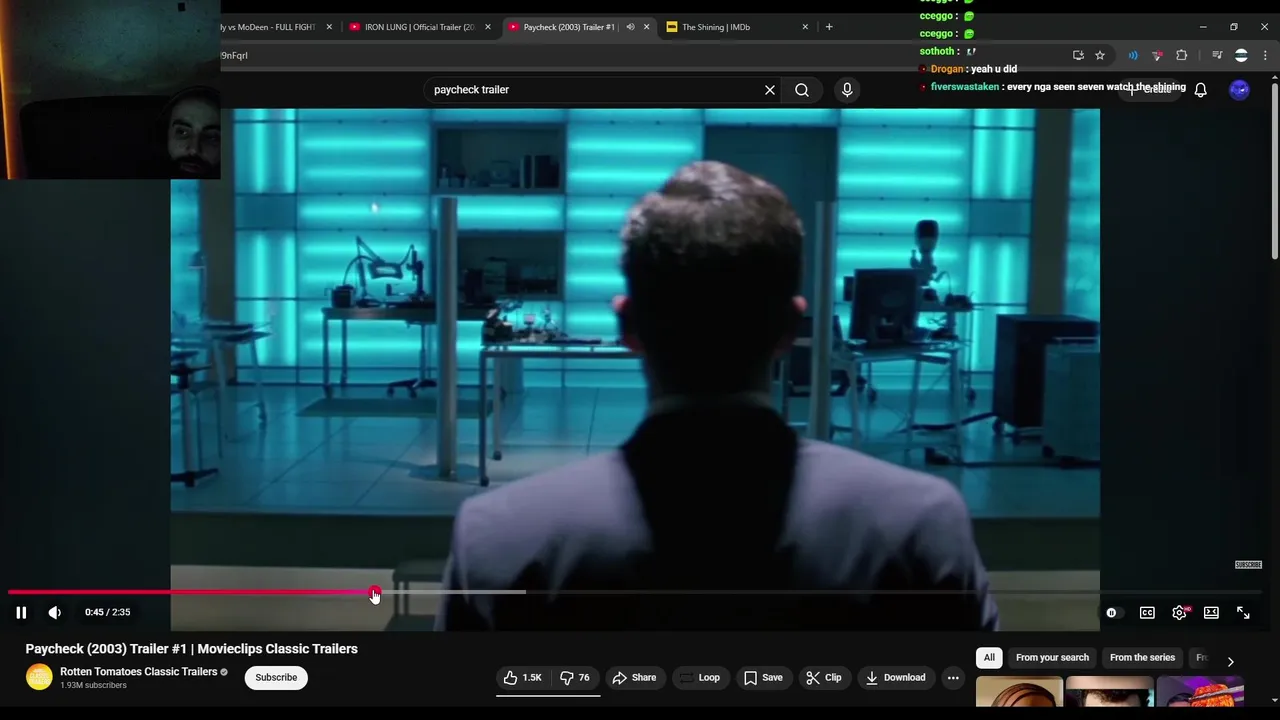This screenshot has width=1280, height=720.
Task: Close the MoDeen FULL FIGHT tab
Action: [330, 27]
